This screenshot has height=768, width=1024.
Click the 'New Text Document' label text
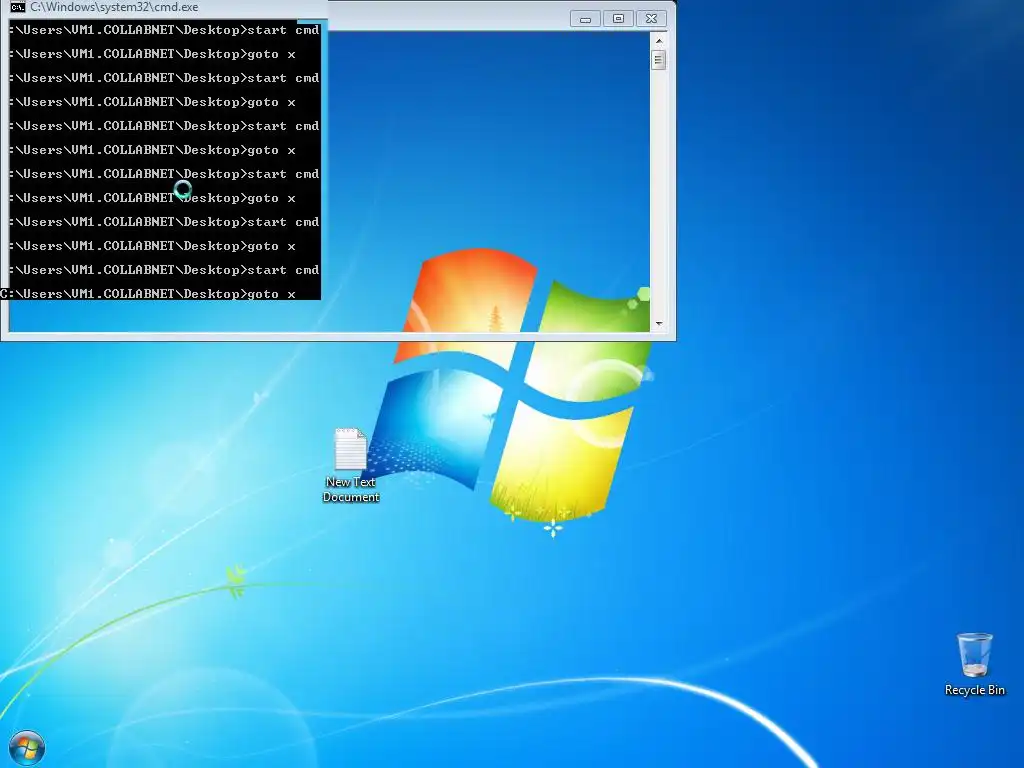pos(351,489)
